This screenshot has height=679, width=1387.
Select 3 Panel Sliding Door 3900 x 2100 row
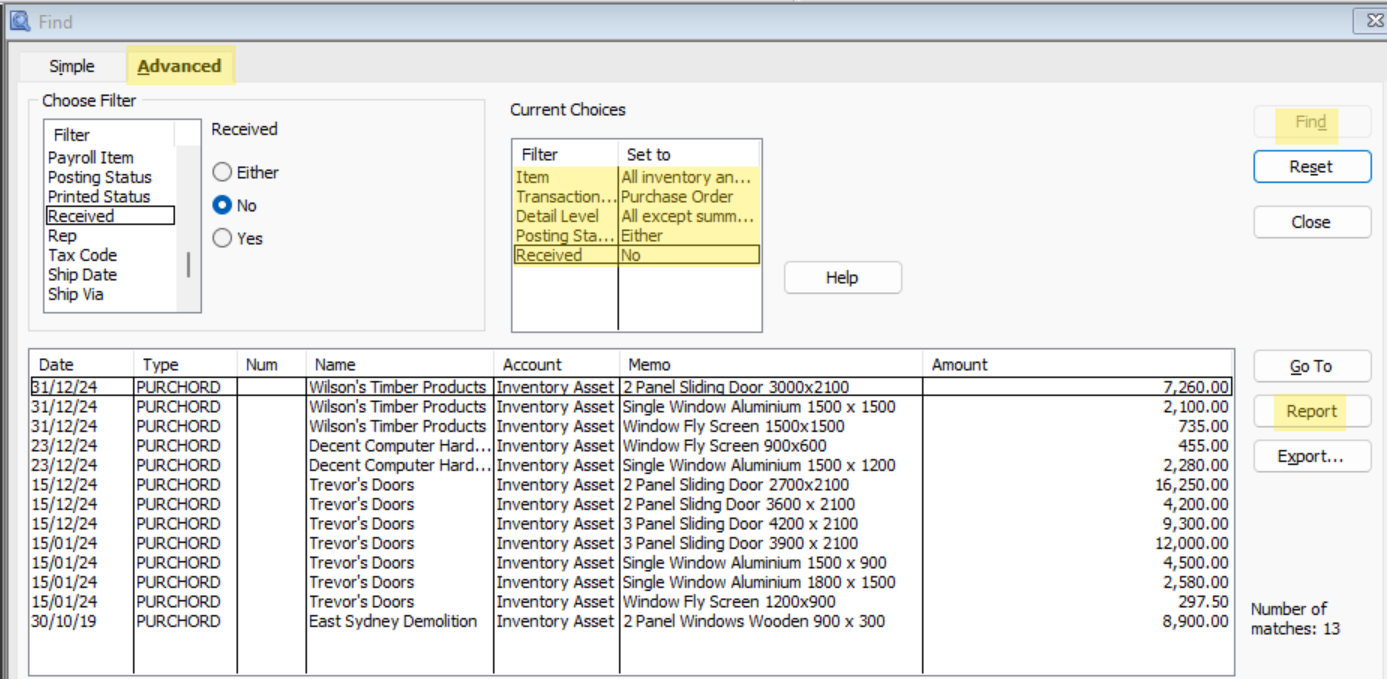point(631,543)
